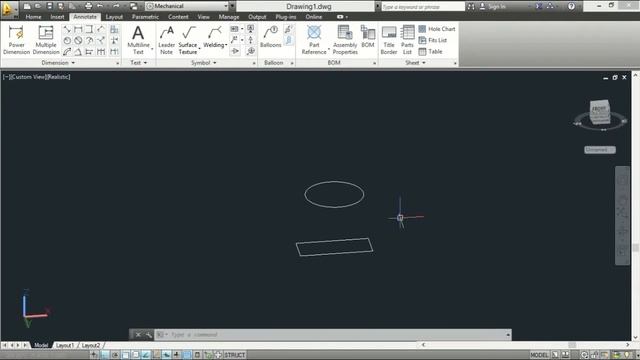
Task: Insert a Title Border
Action: tap(389, 40)
